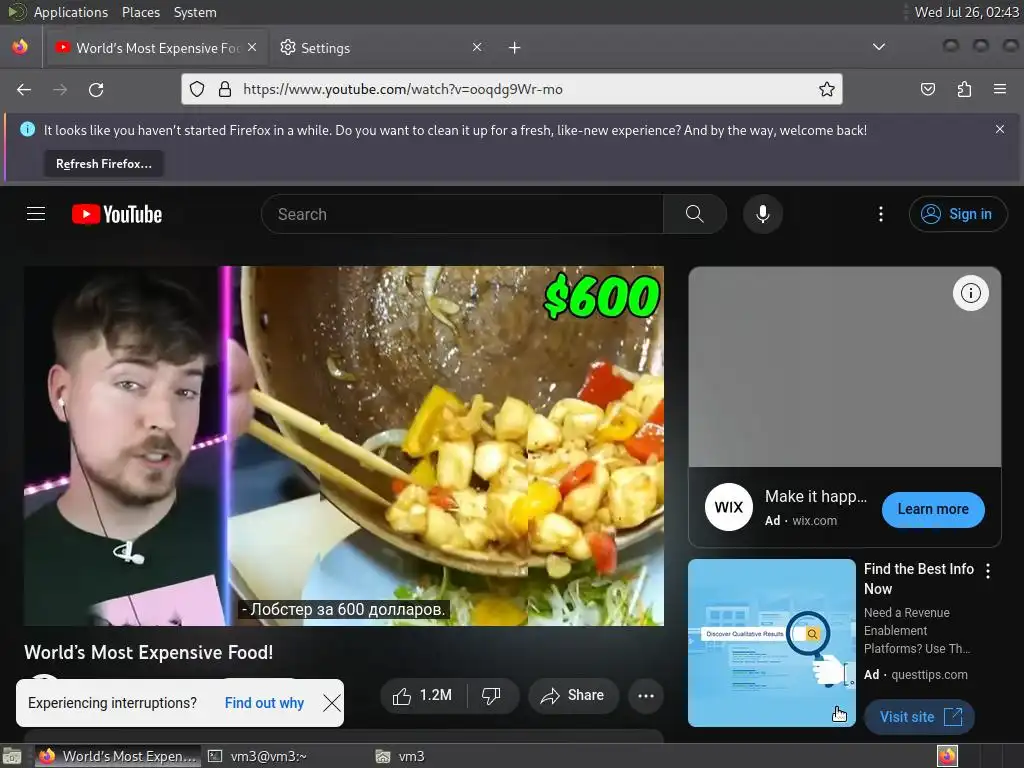The height and width of the screenshot is (768, 1024).
Task: Click the Find out why link
Action: [x=264, y=703]
